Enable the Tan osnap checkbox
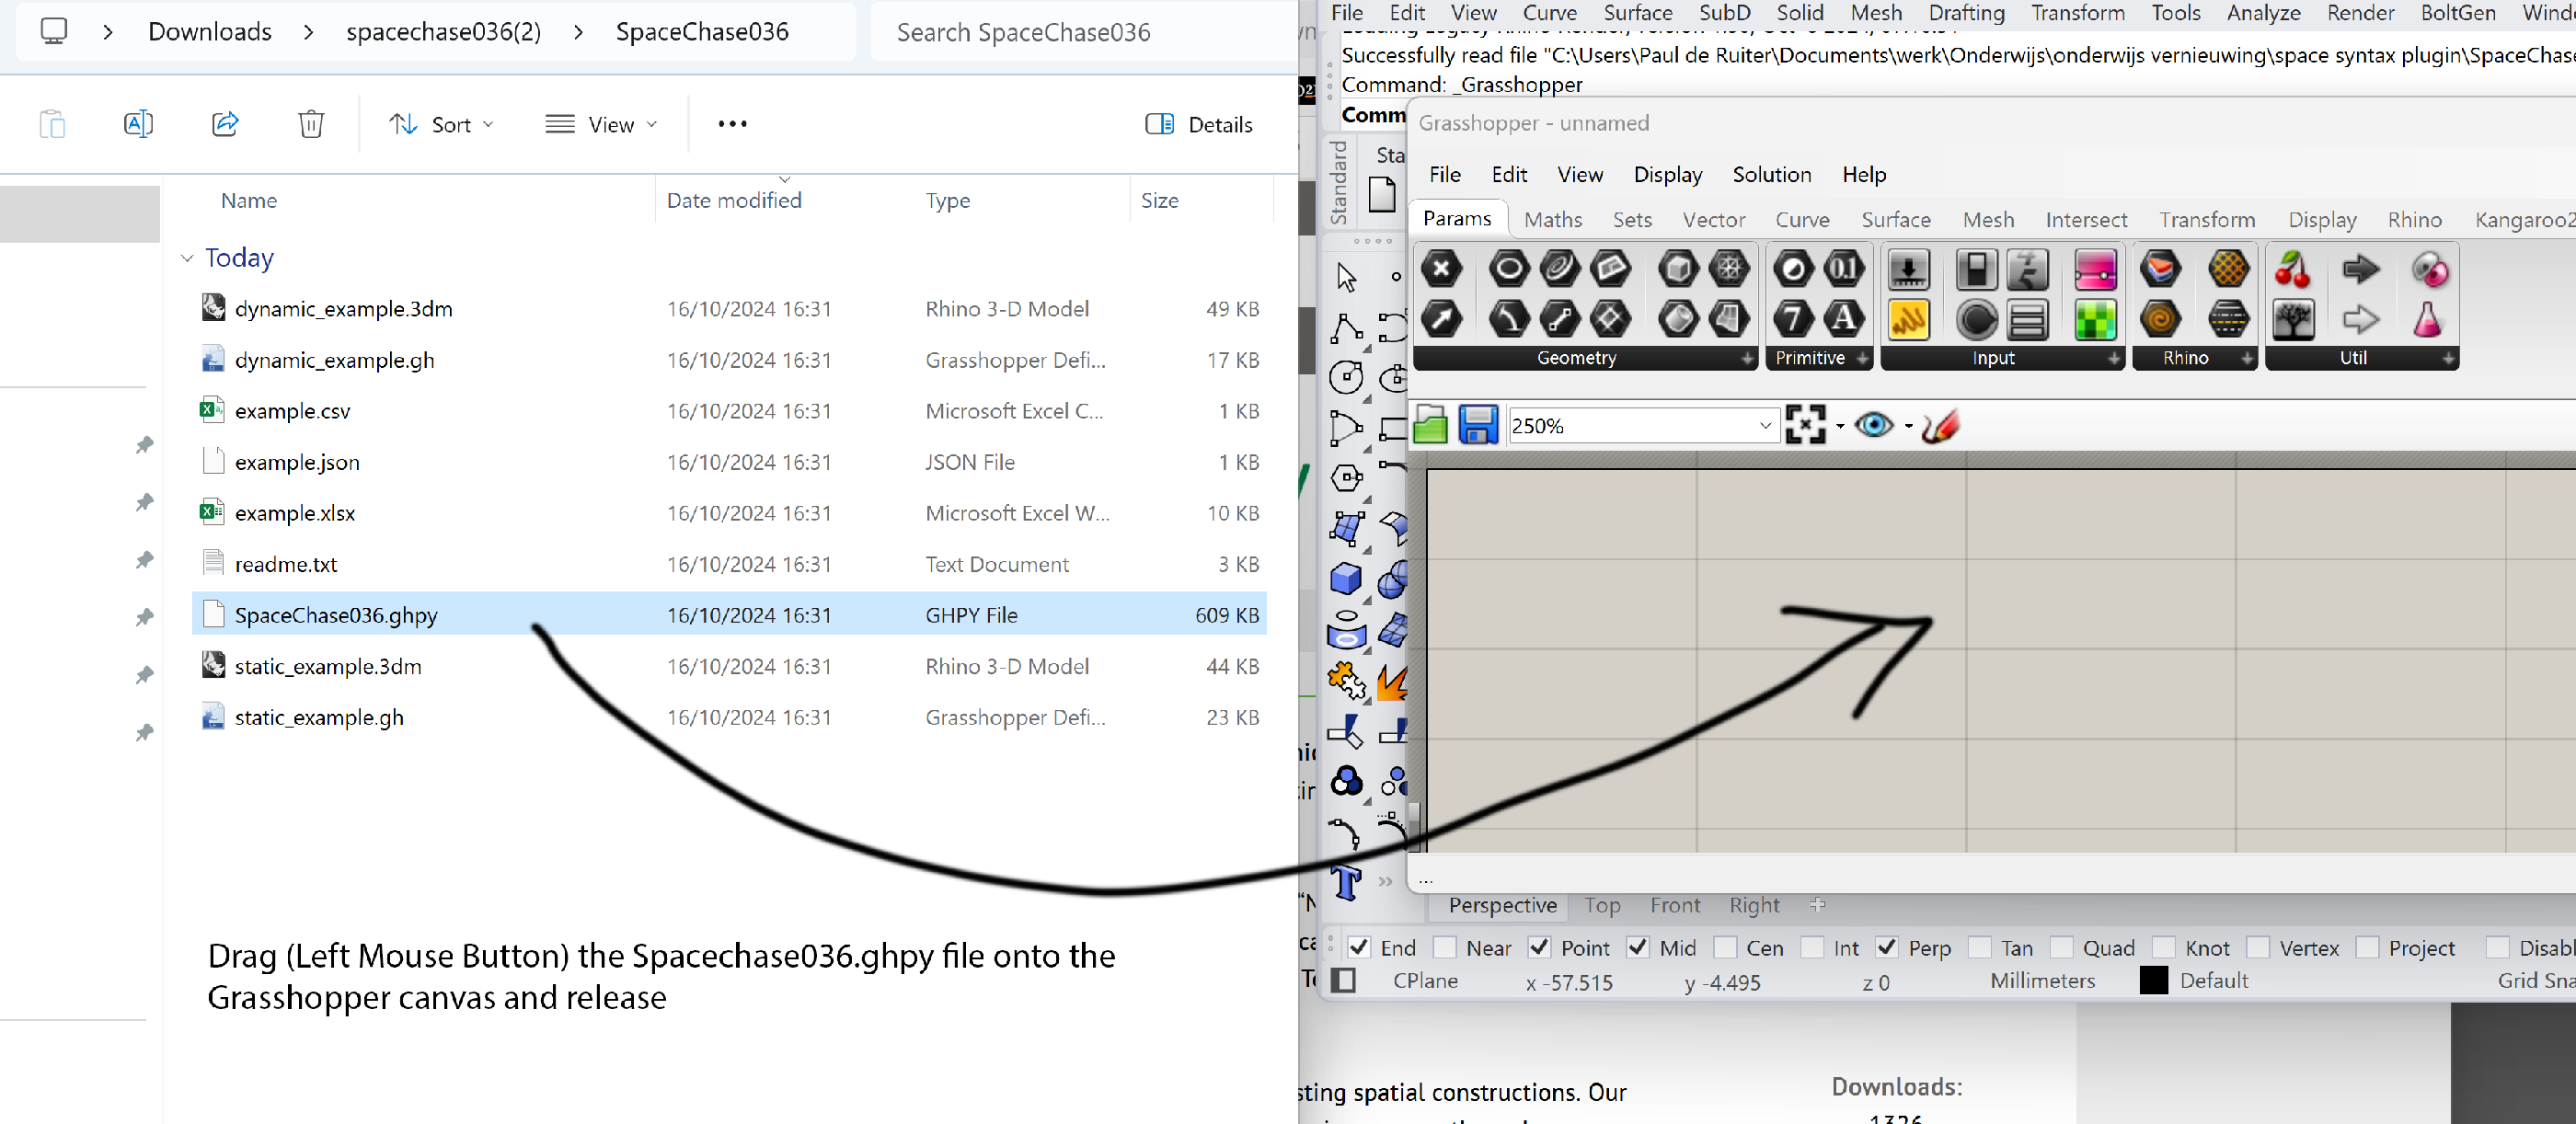 click(1979, 947)
